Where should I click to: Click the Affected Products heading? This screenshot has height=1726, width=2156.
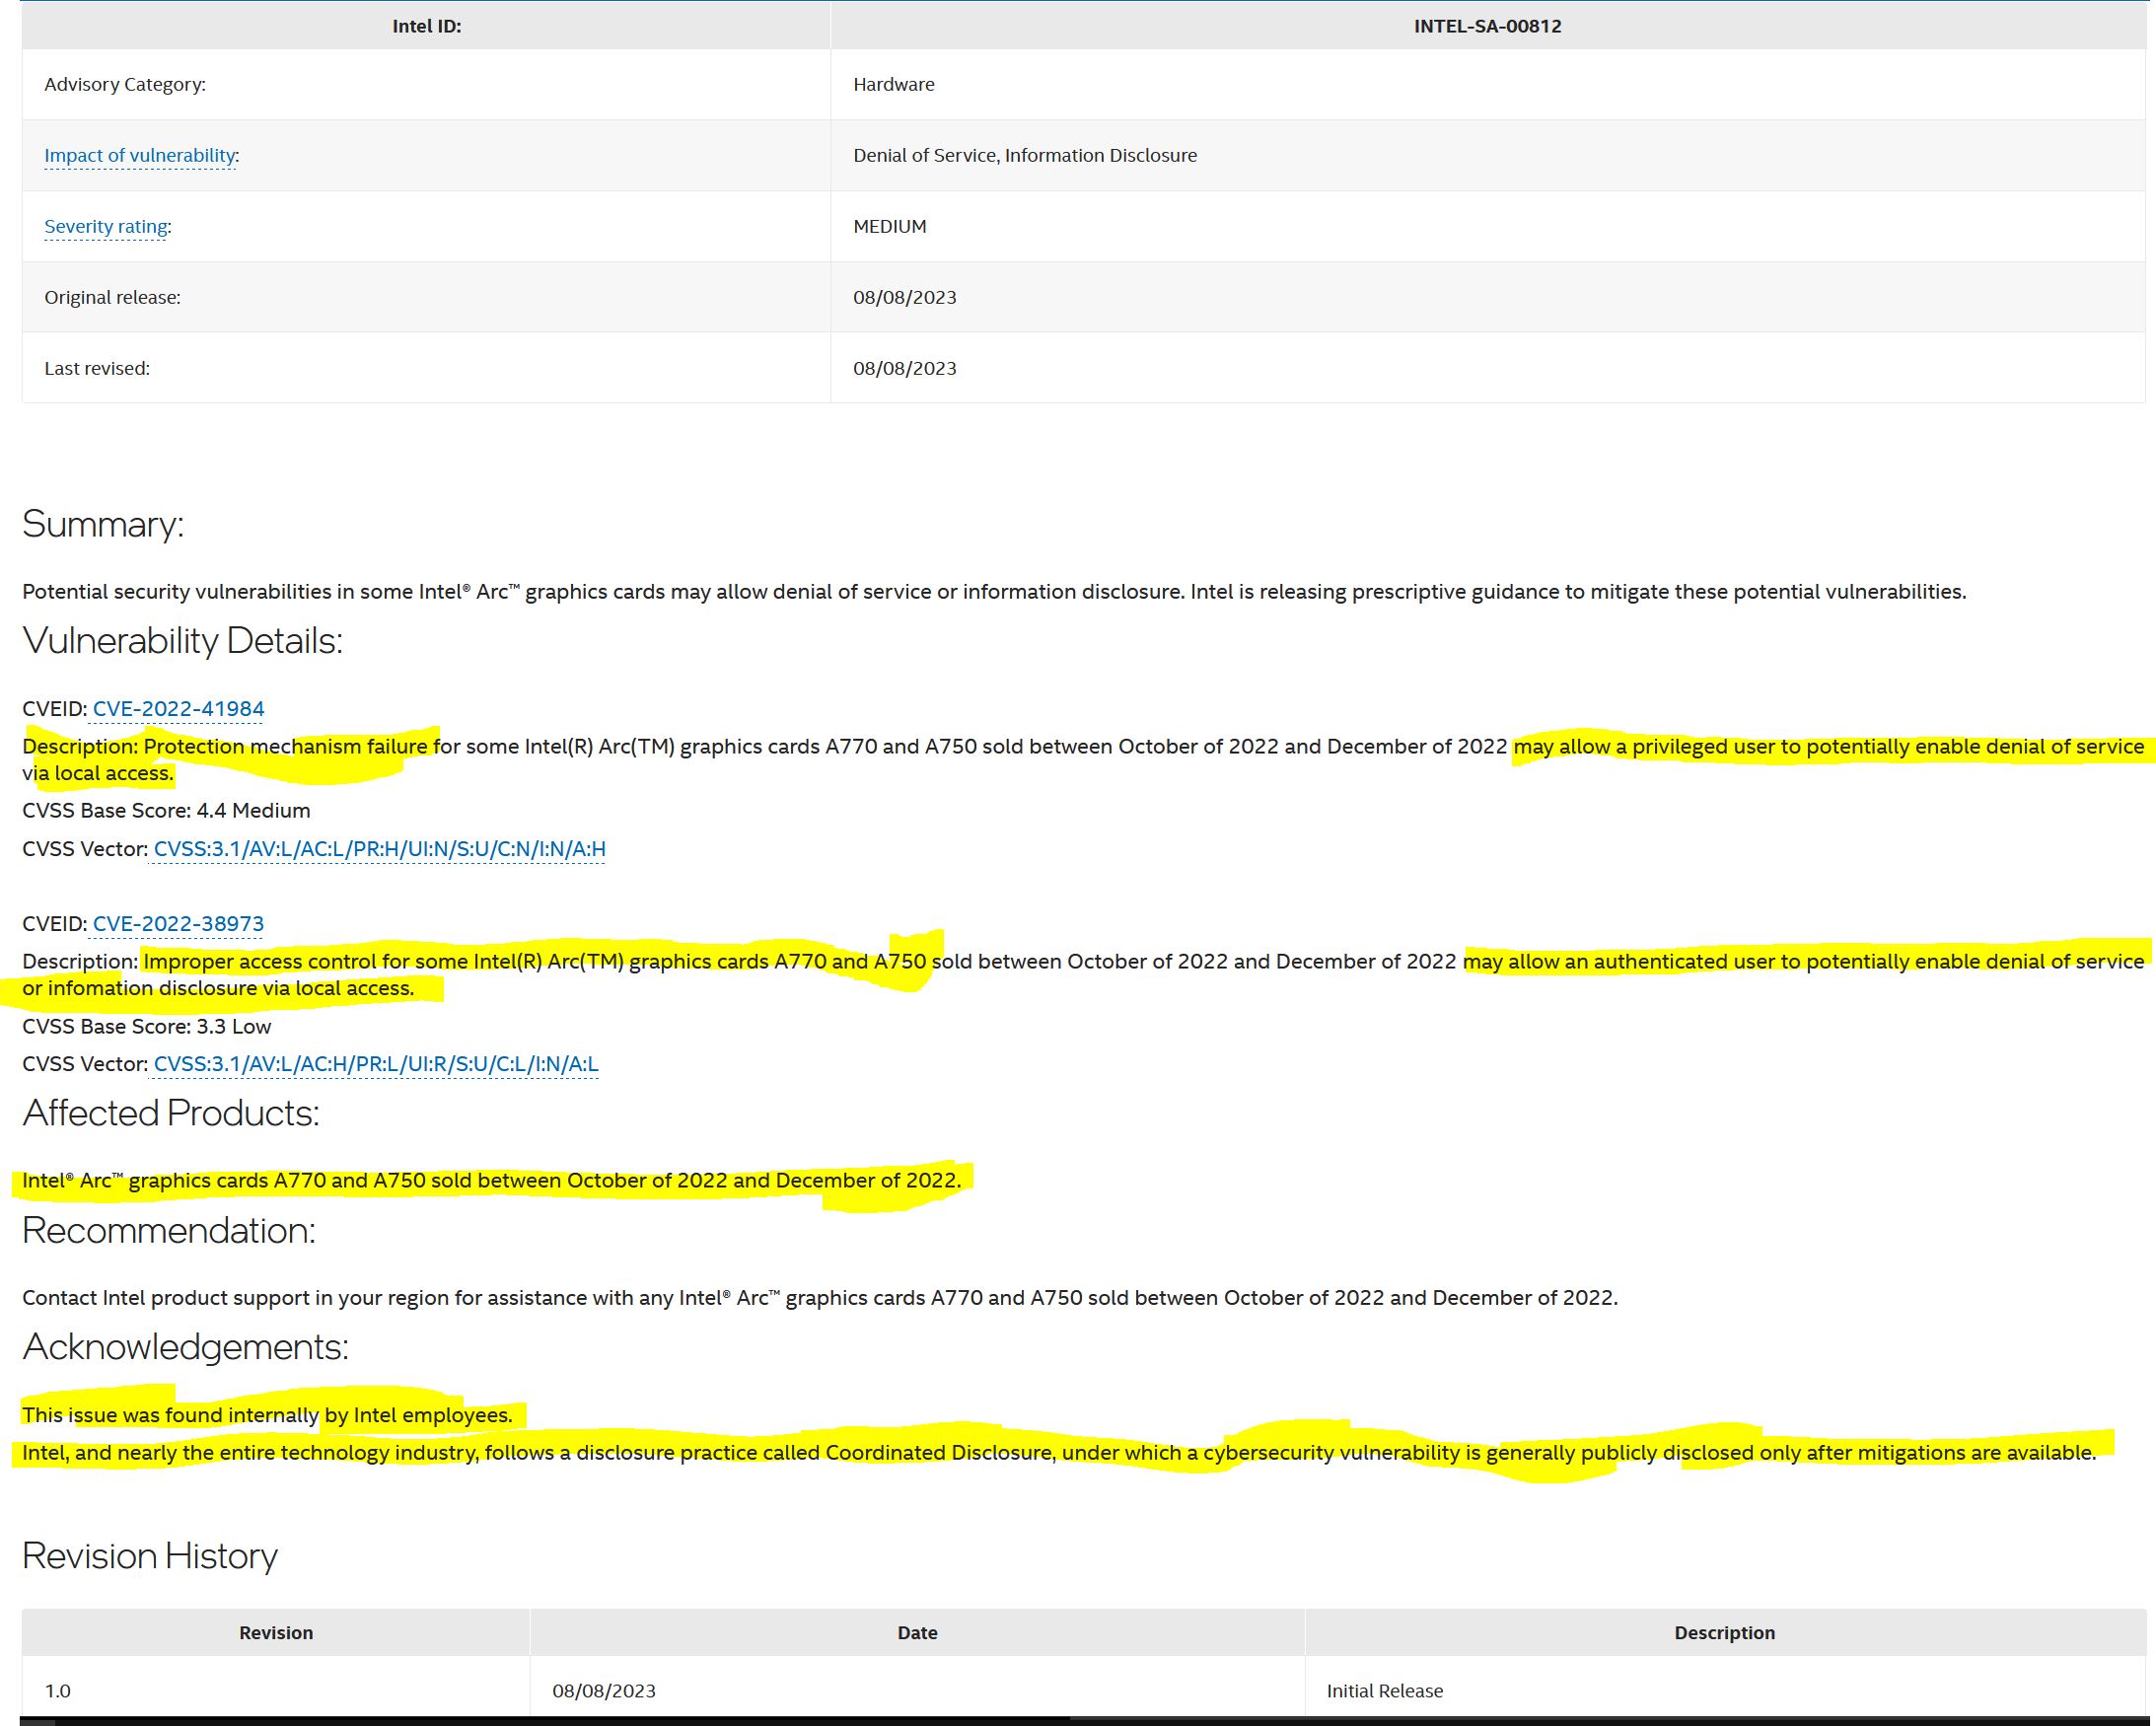(x=170, y=1113)
